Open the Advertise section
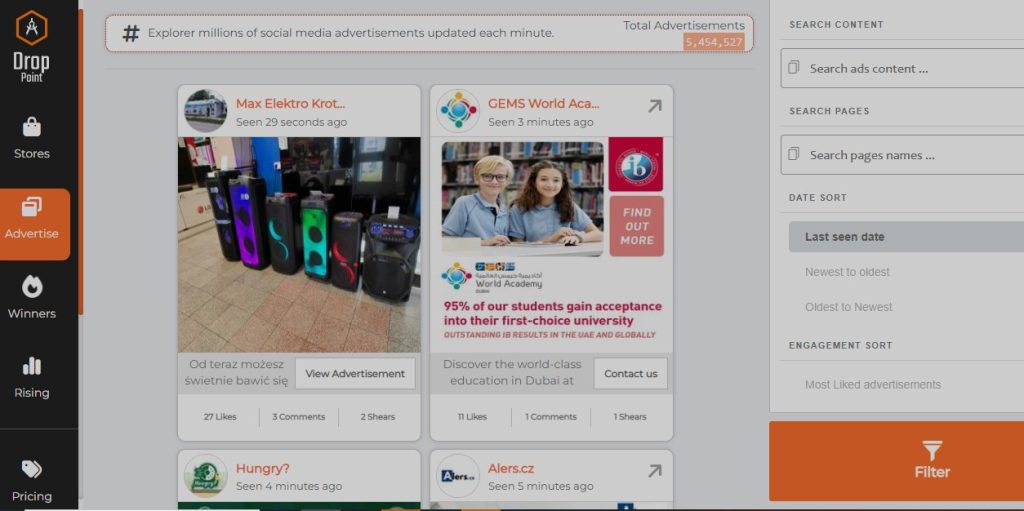 coord(35,224)
